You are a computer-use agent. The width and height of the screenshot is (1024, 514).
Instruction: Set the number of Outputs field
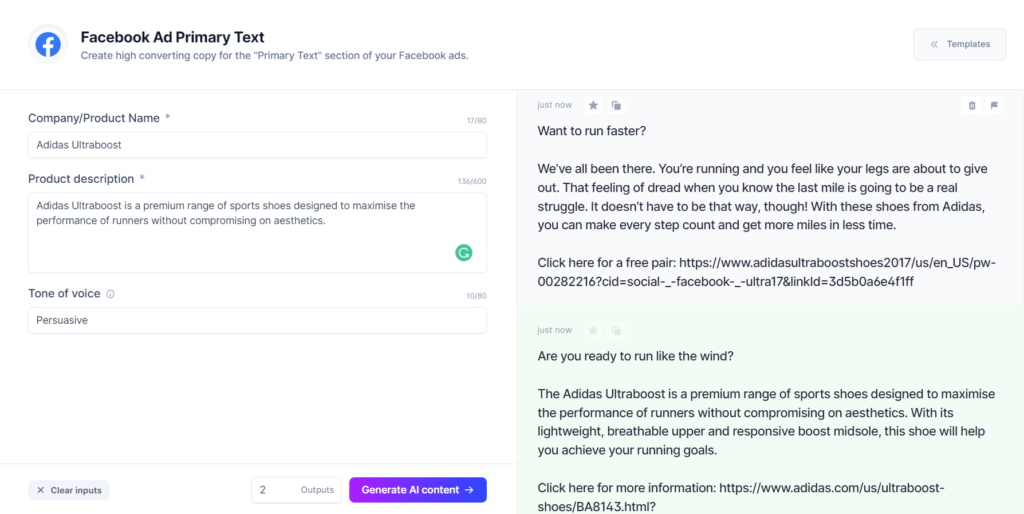296,490
